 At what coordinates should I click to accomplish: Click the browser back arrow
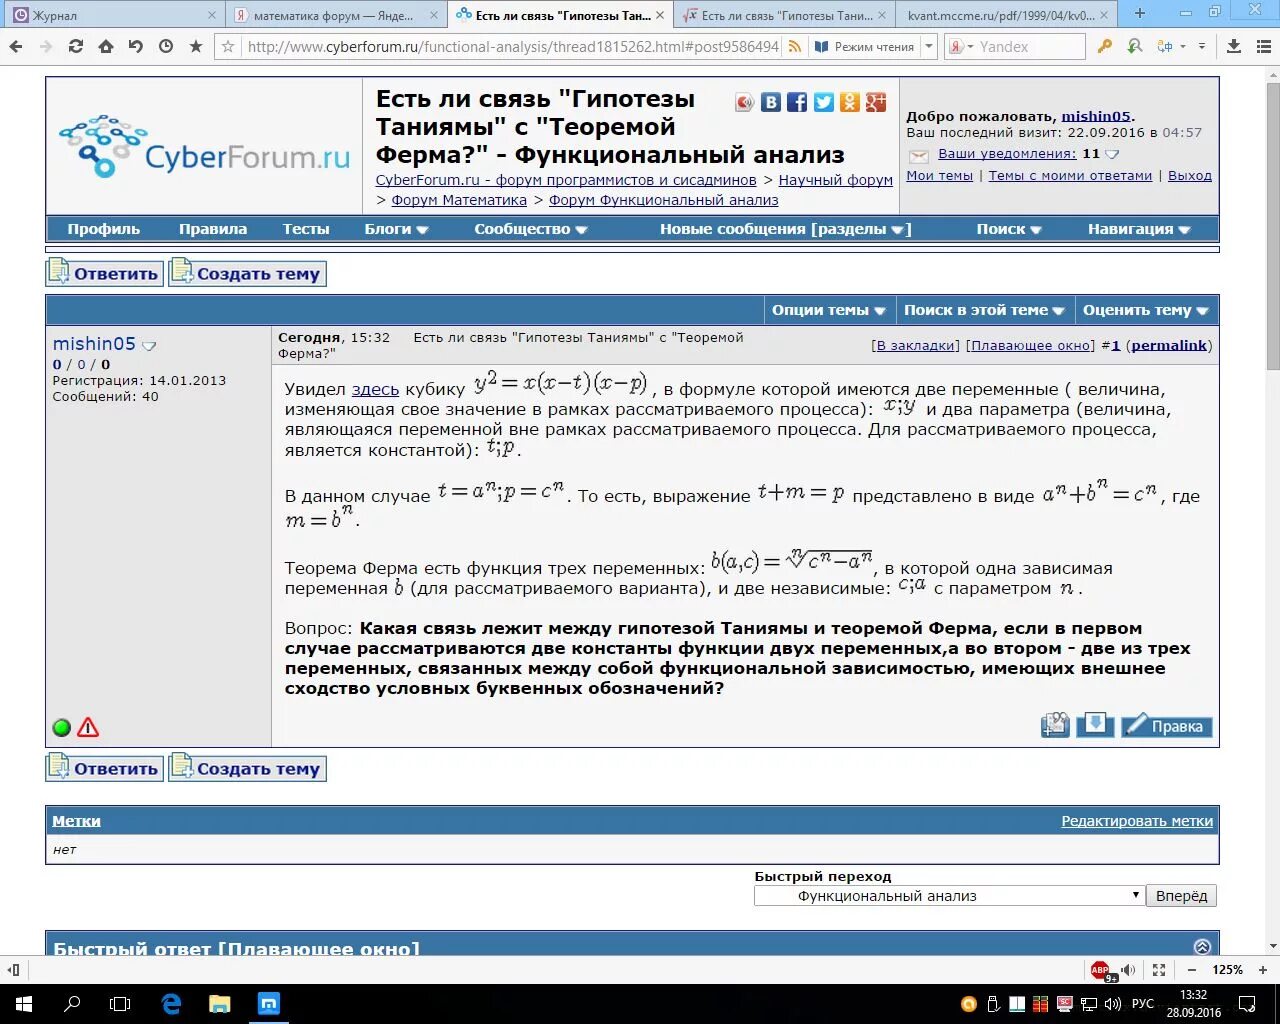click(16, 47)
